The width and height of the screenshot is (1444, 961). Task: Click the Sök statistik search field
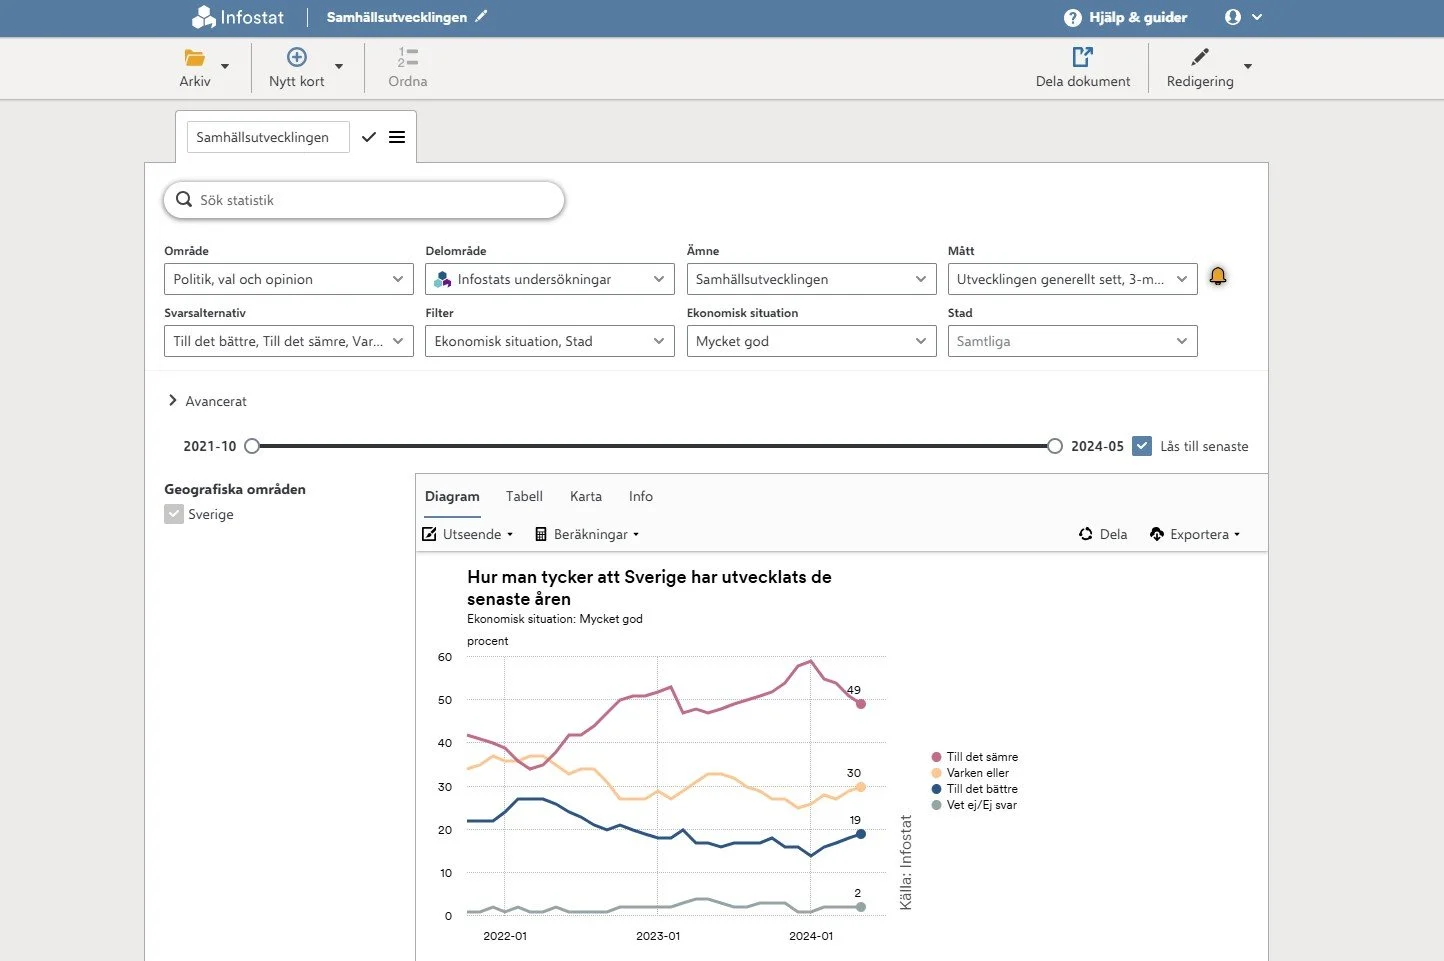point(364,200)
